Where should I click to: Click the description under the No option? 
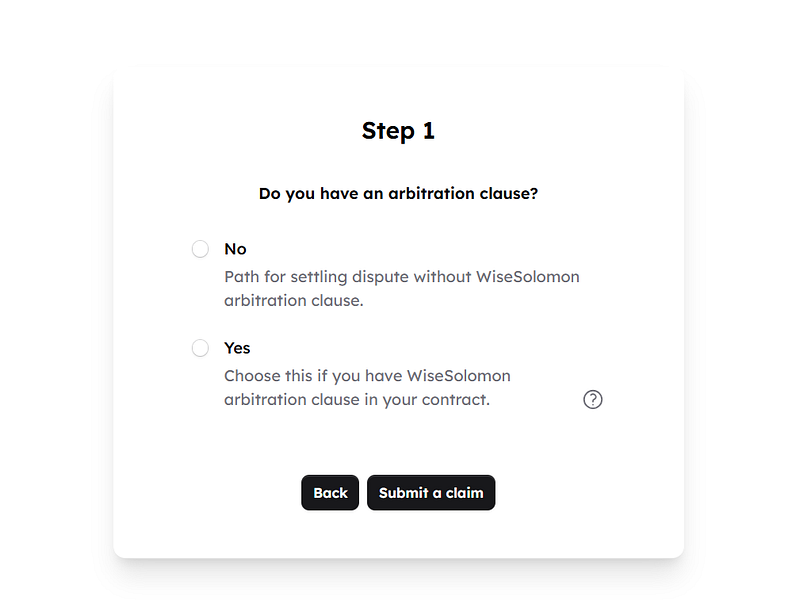tap(400, 288)
